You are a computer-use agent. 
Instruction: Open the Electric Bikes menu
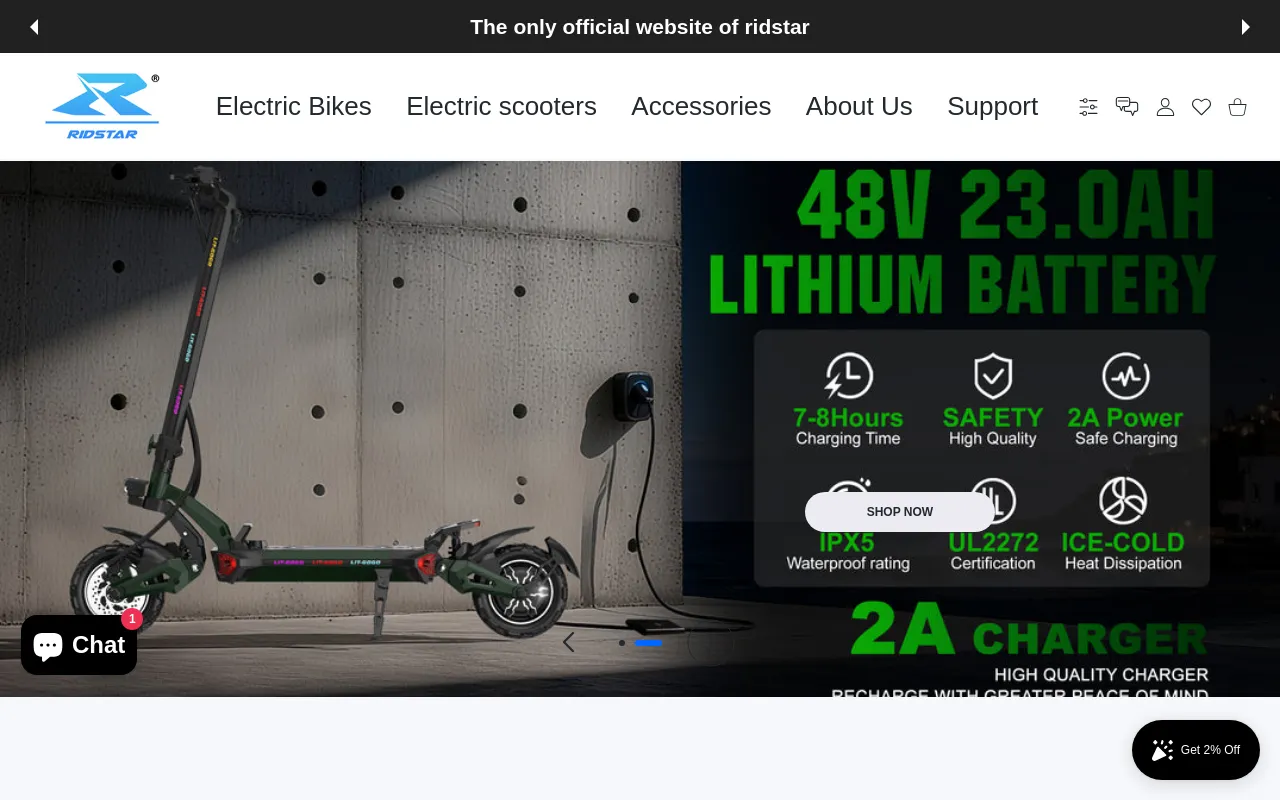click(x=293, y=106)
